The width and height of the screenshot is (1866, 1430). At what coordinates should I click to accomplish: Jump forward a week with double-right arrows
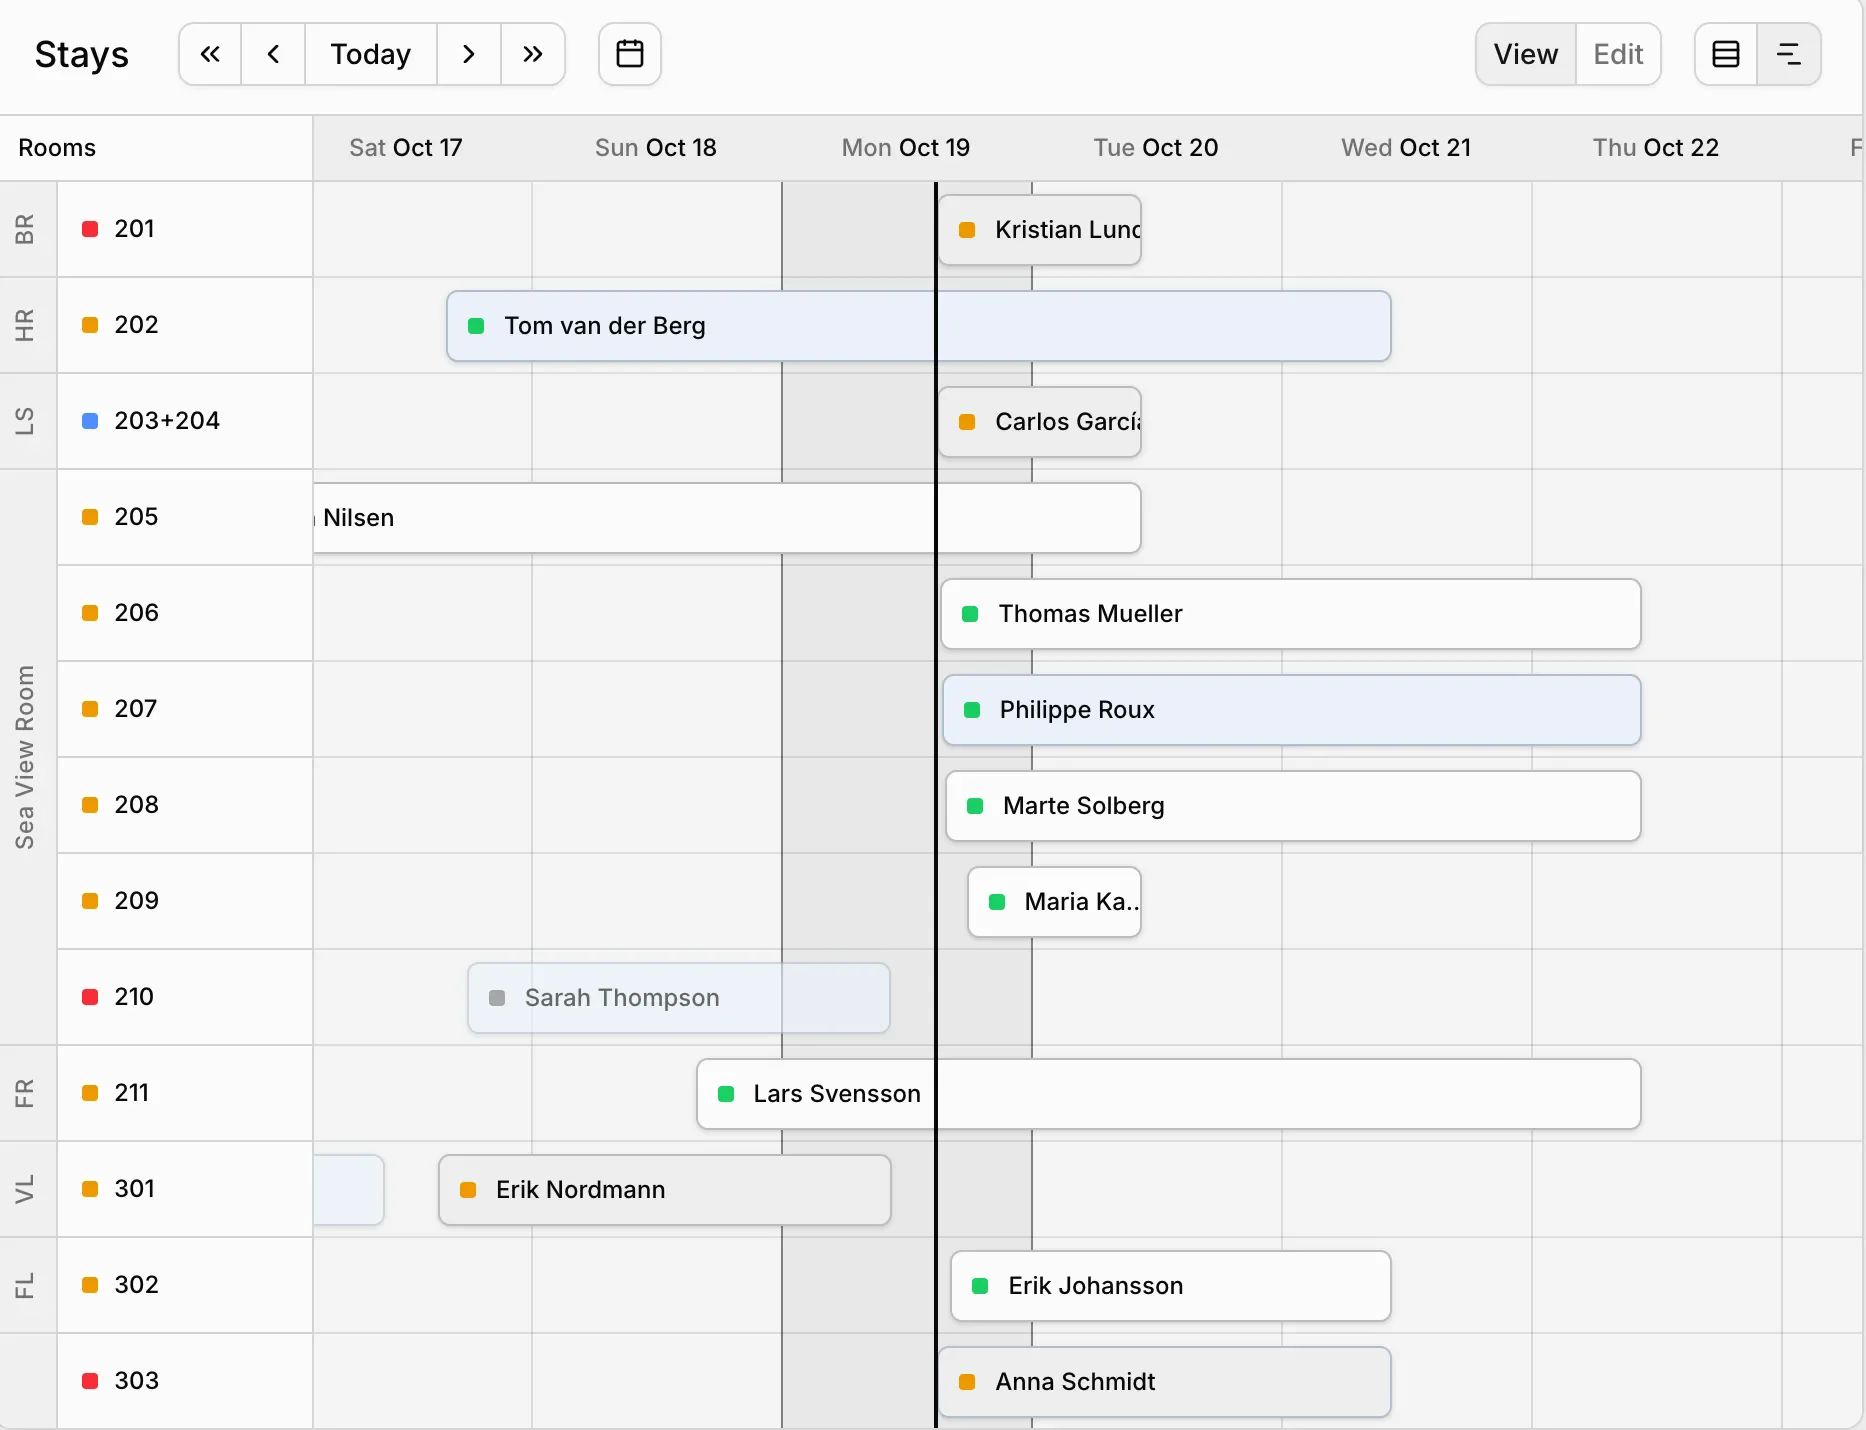533,54
